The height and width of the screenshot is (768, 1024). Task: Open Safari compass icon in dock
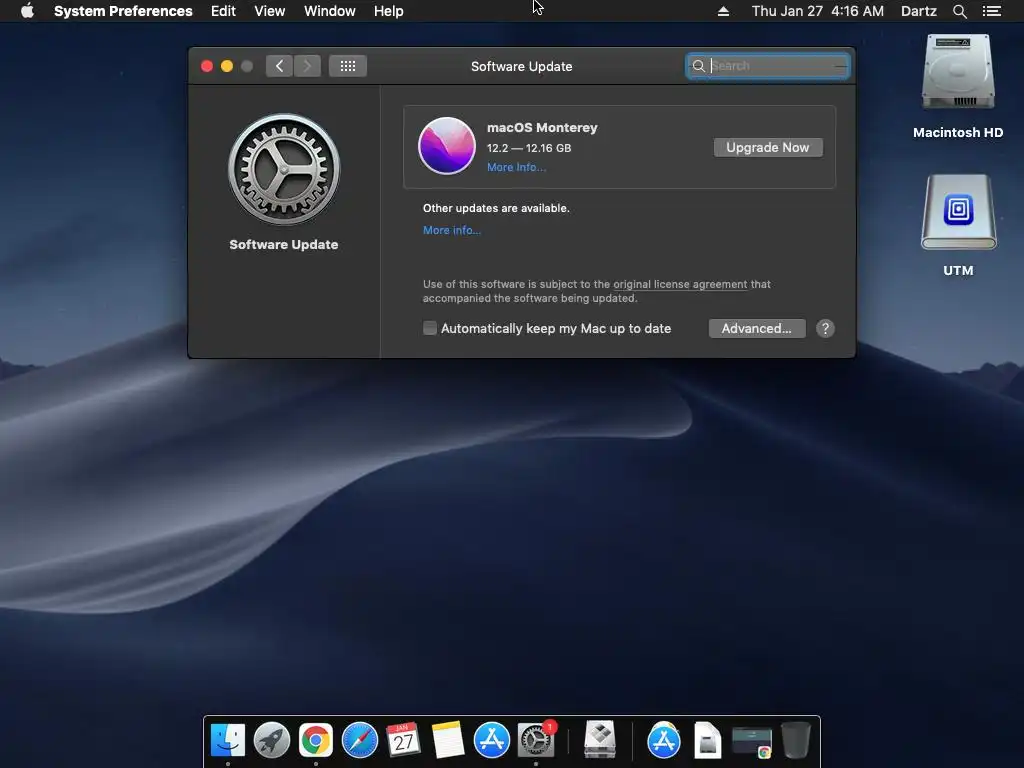pos(360,741)
